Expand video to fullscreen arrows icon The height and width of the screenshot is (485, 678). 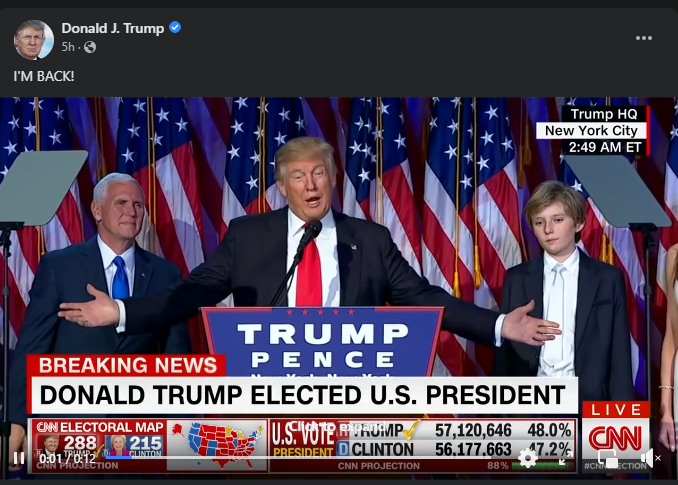[x=566, y=457]
